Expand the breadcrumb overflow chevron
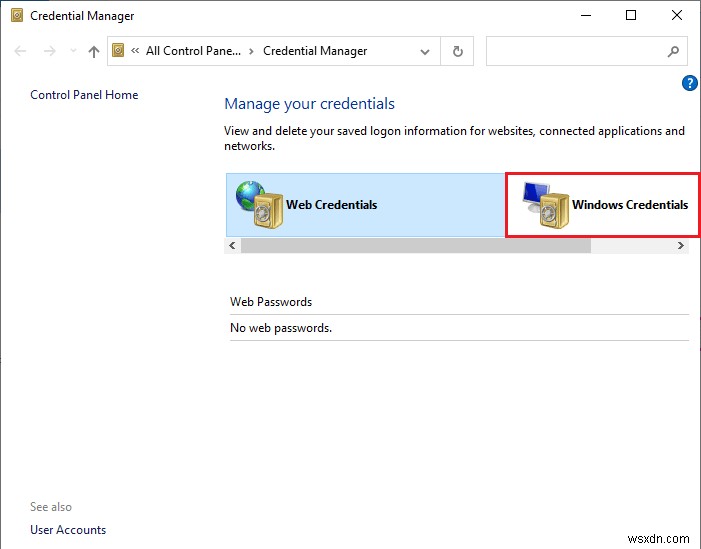 135,51
